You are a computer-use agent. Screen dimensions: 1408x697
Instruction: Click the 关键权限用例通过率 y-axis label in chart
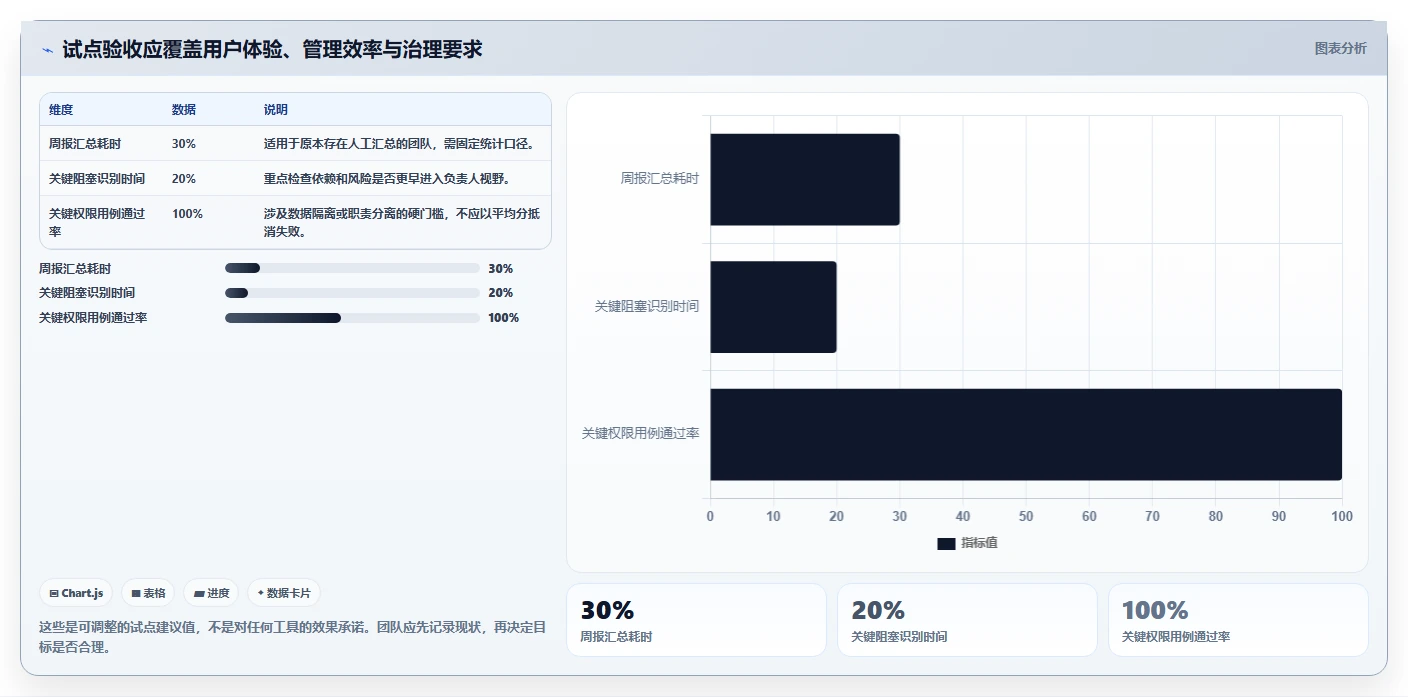(x=641, y=434)
